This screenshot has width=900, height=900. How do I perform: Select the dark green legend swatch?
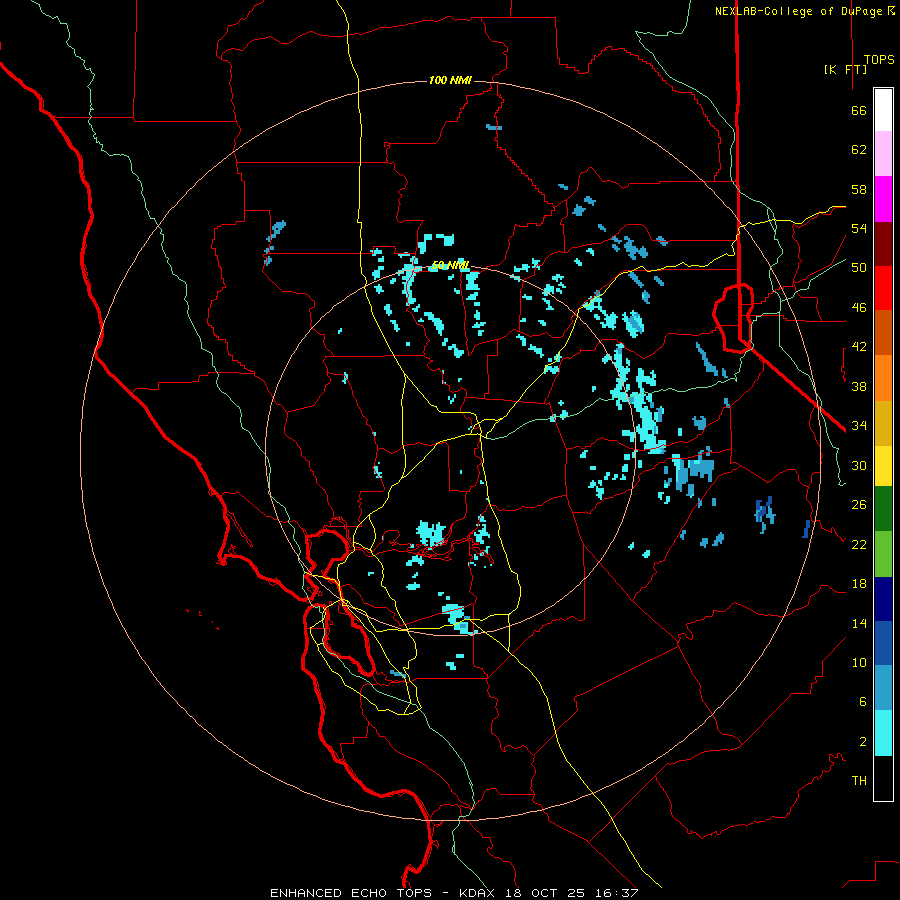tap(883, 509)
